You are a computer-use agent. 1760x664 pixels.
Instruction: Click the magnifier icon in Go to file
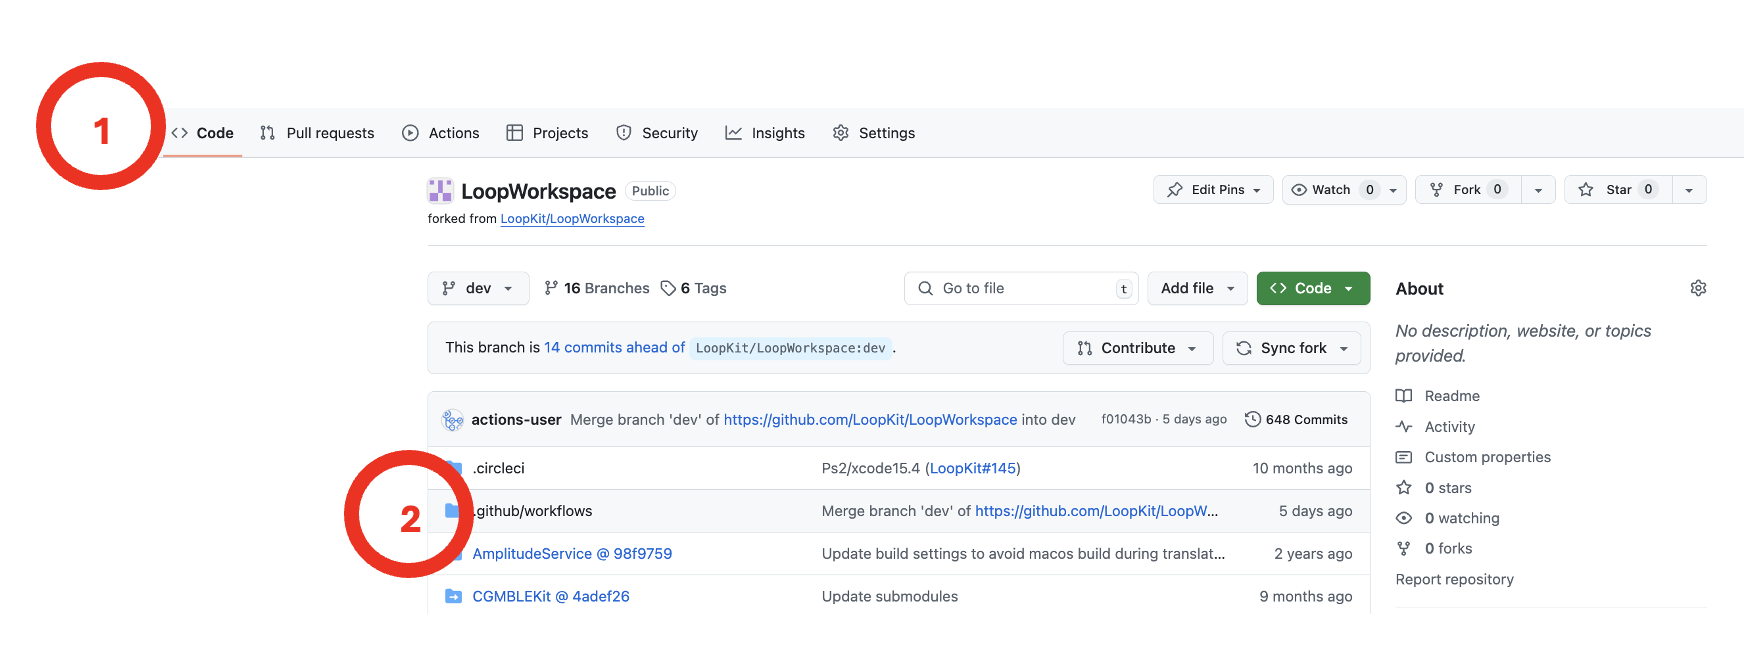(x=926, y=288)
